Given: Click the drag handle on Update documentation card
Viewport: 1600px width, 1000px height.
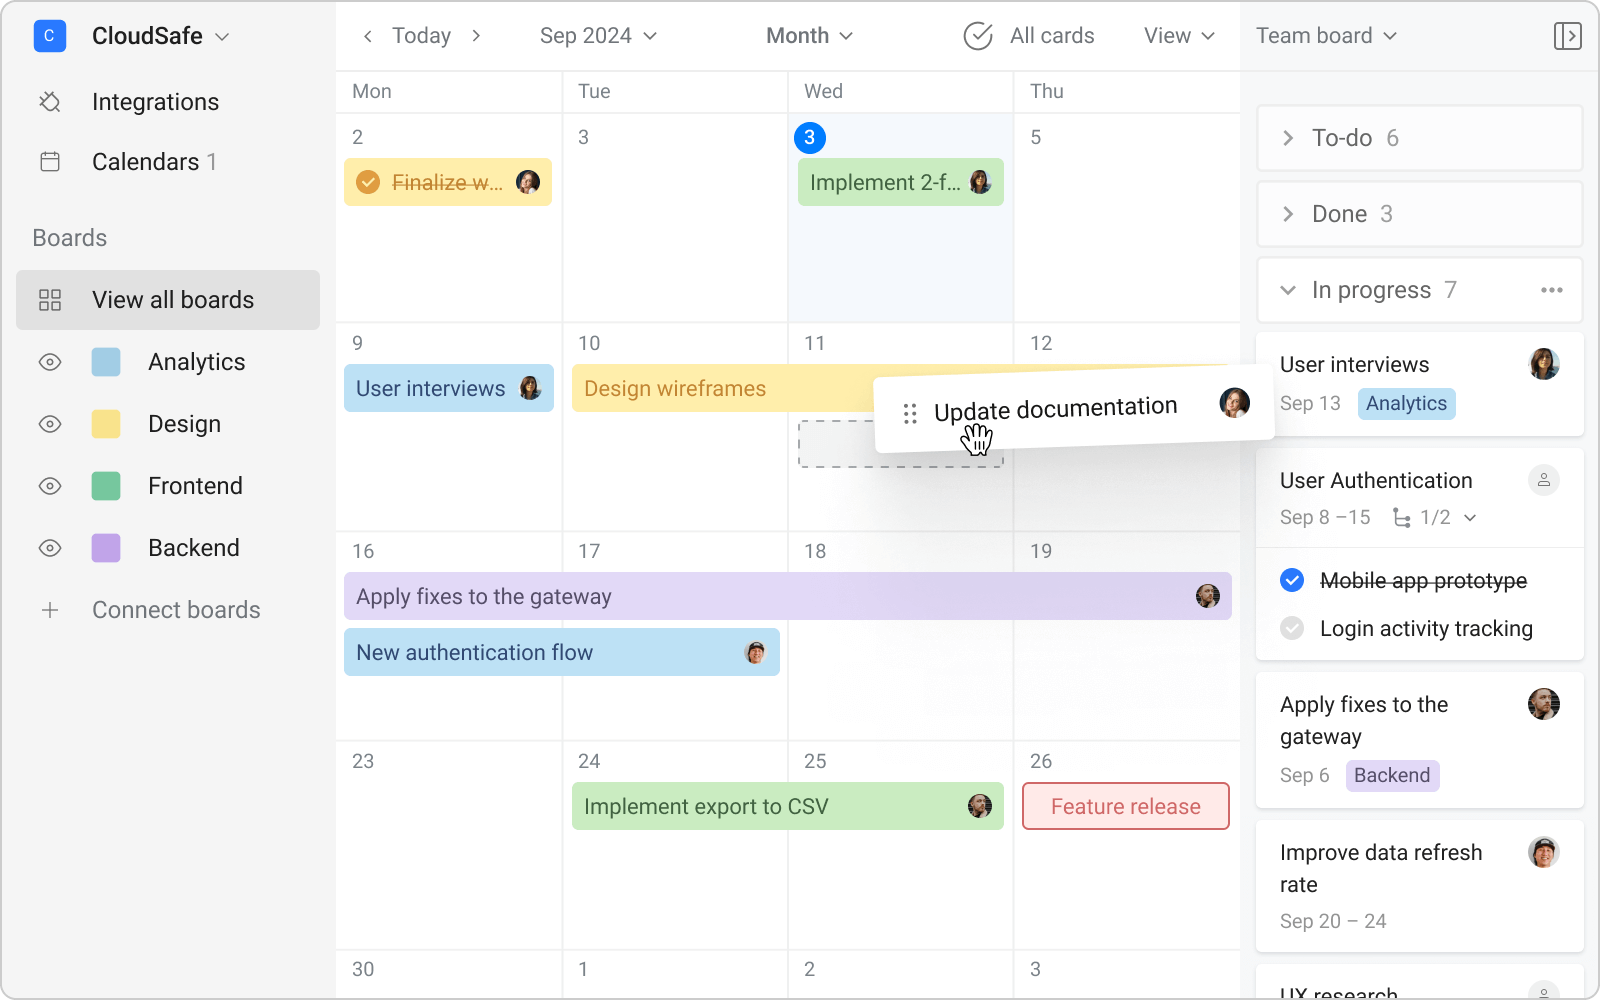Looking at the screenshot, I should tap(909, 411).
